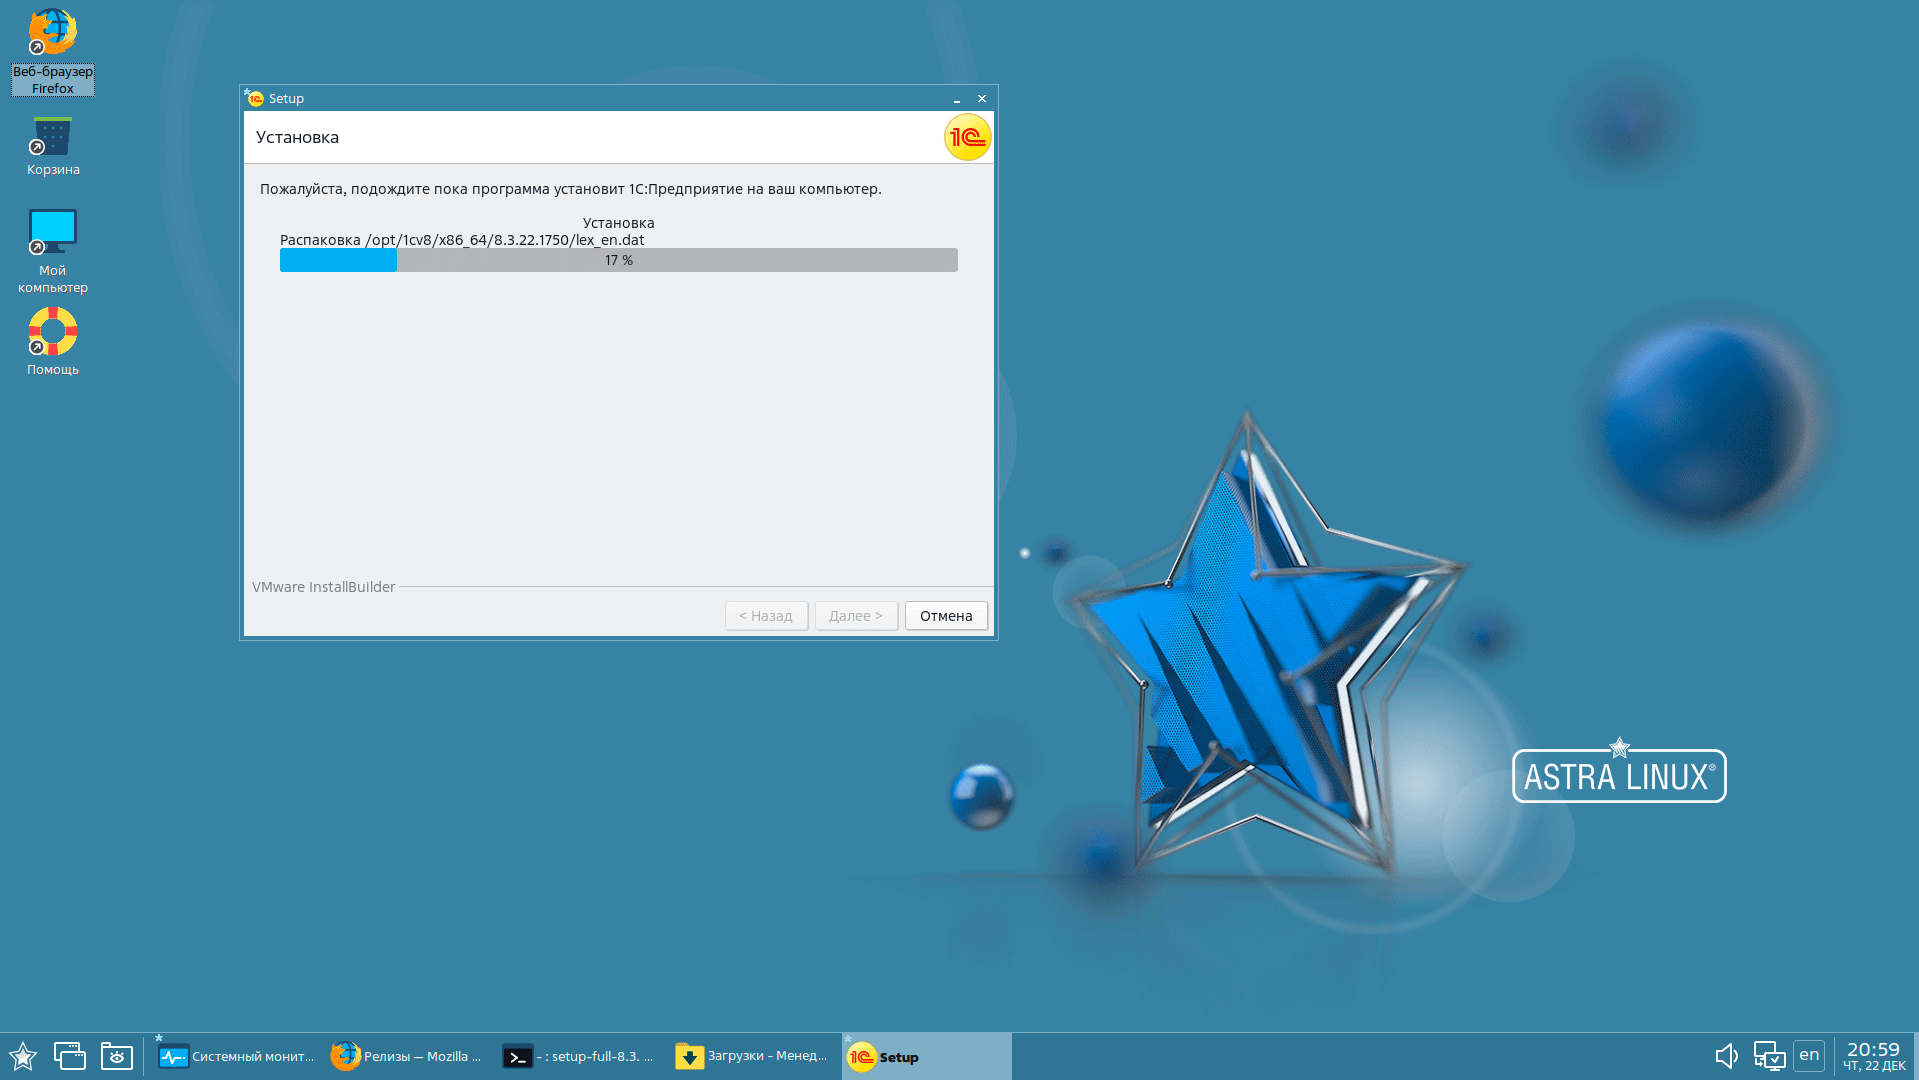Click the disabled Назад button
The width and height of the screenshot is (1919, 1080).
coord(766,616)
